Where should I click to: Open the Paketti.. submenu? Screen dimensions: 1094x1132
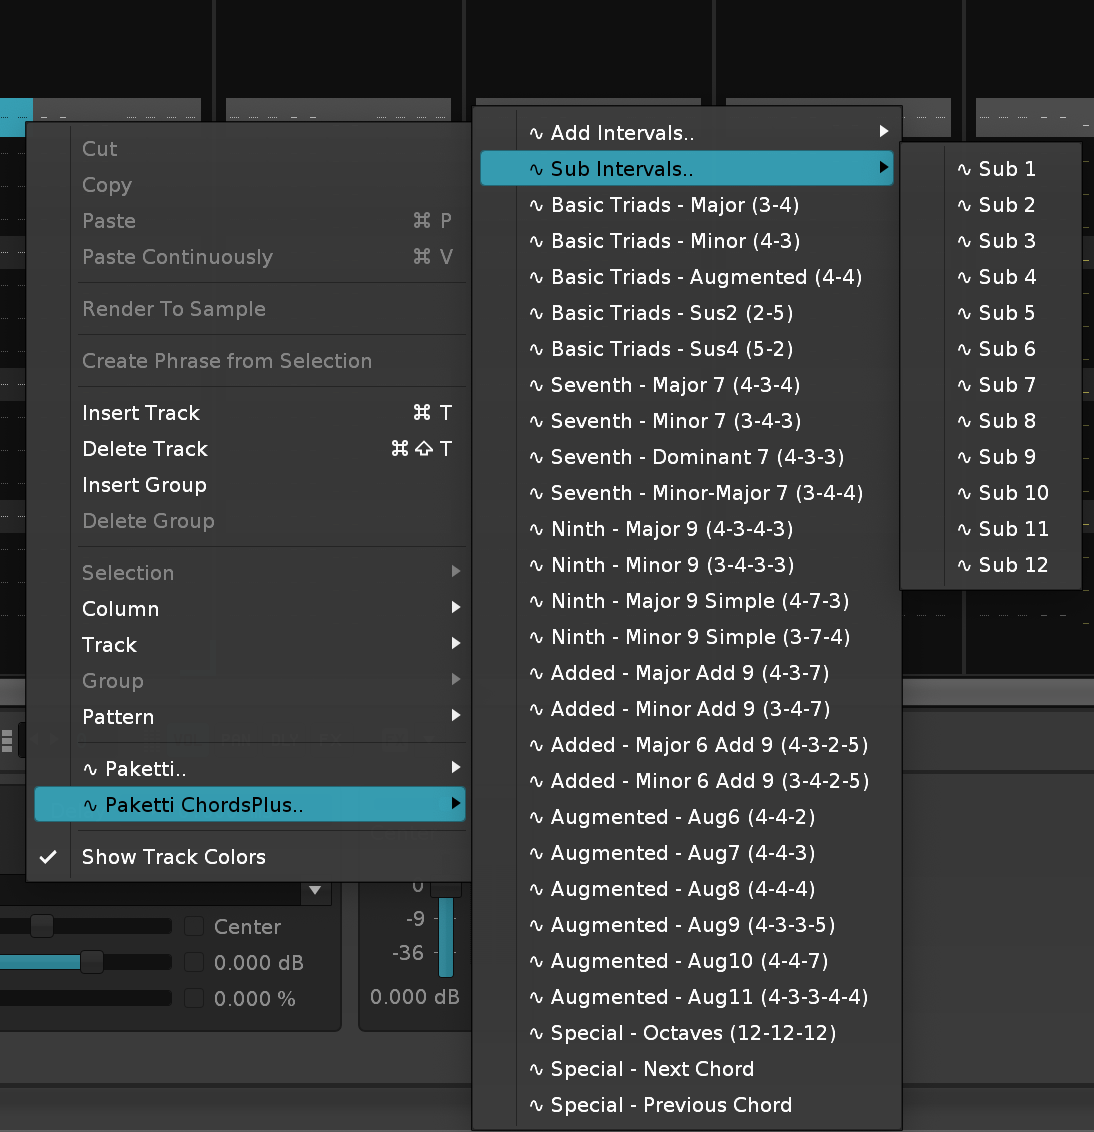point(250,769)
